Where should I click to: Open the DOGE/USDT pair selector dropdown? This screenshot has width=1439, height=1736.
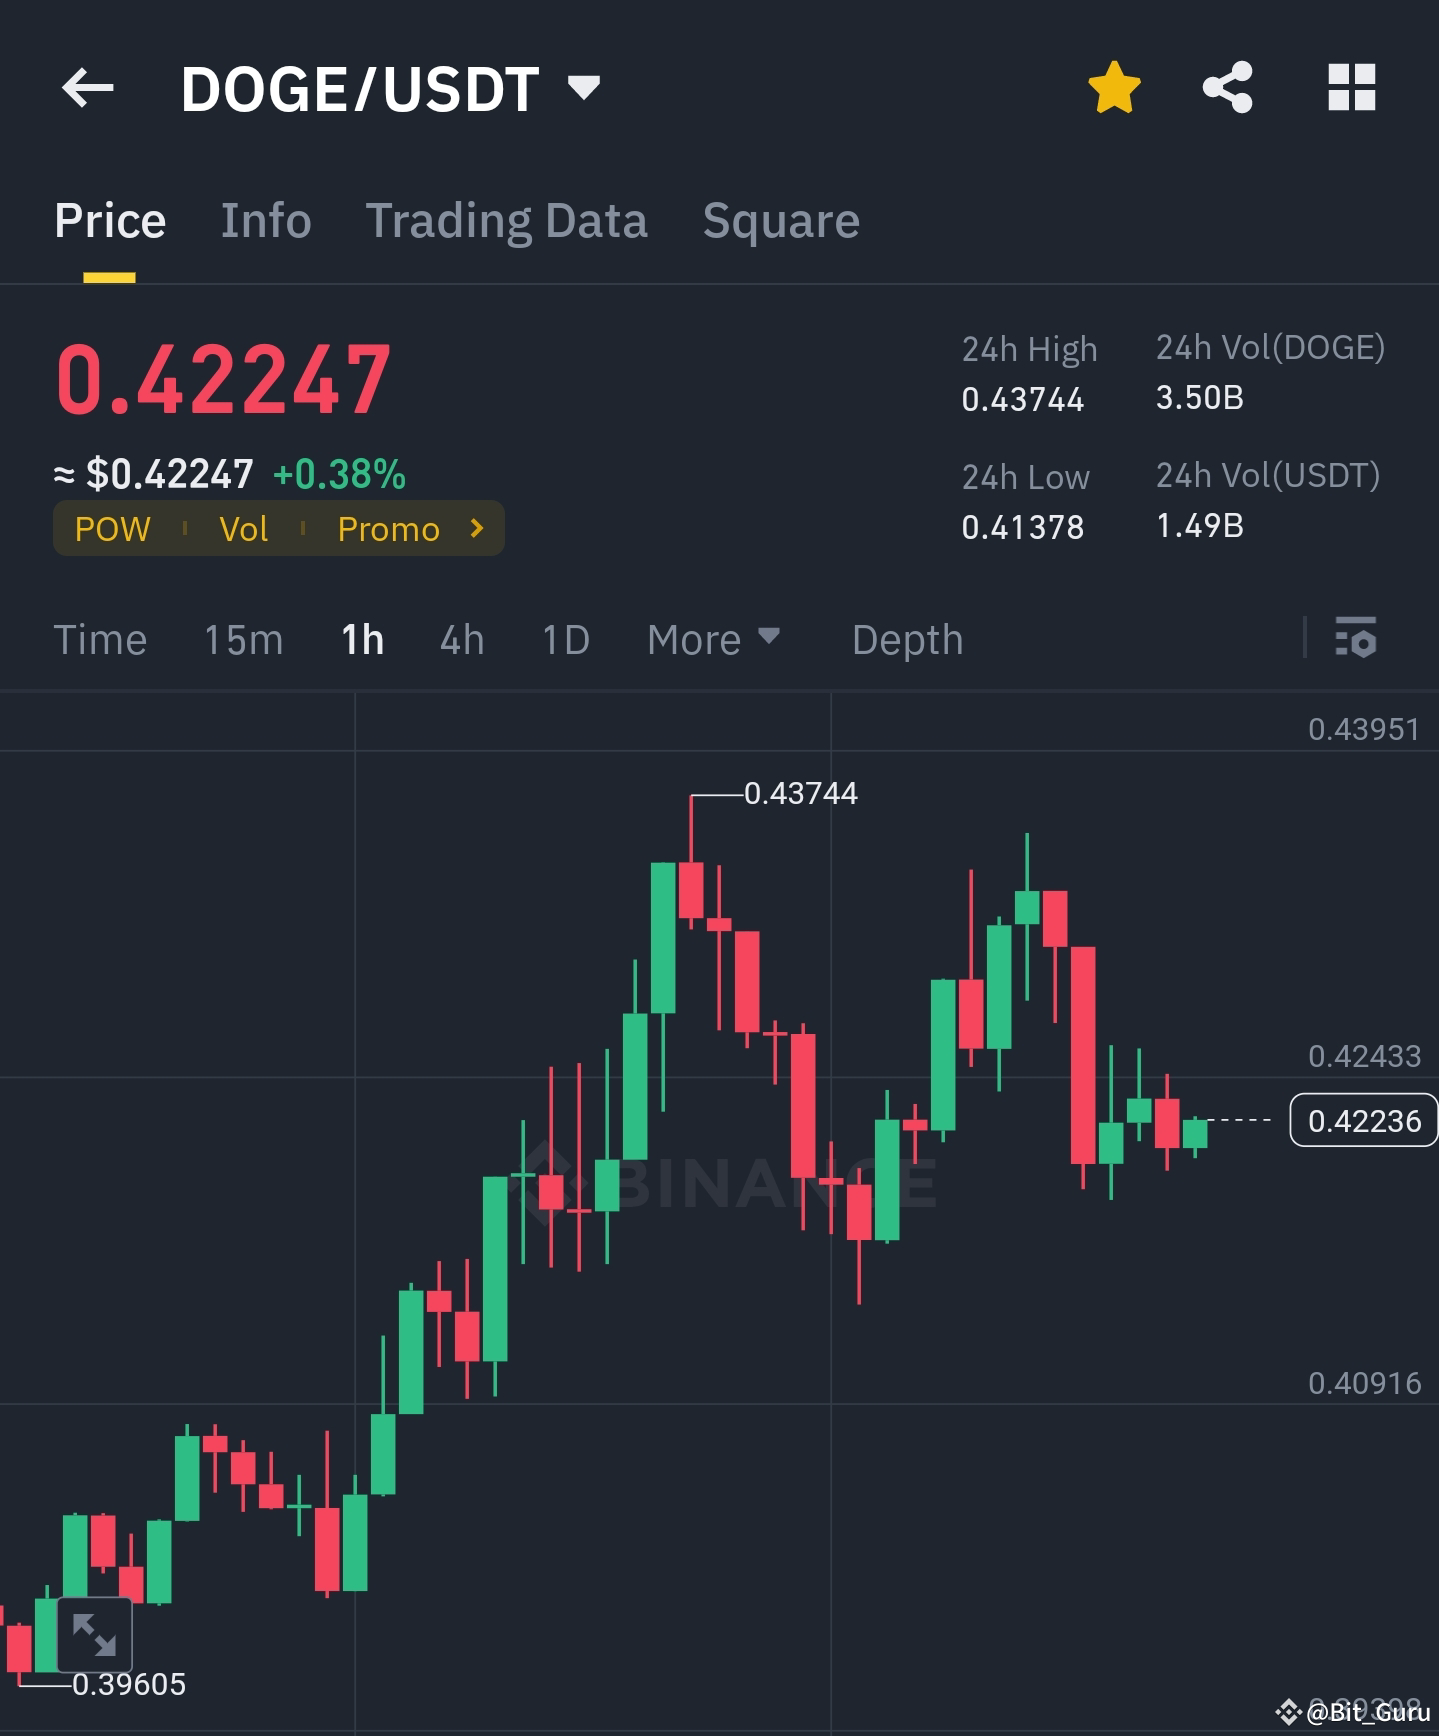(585, 88)
